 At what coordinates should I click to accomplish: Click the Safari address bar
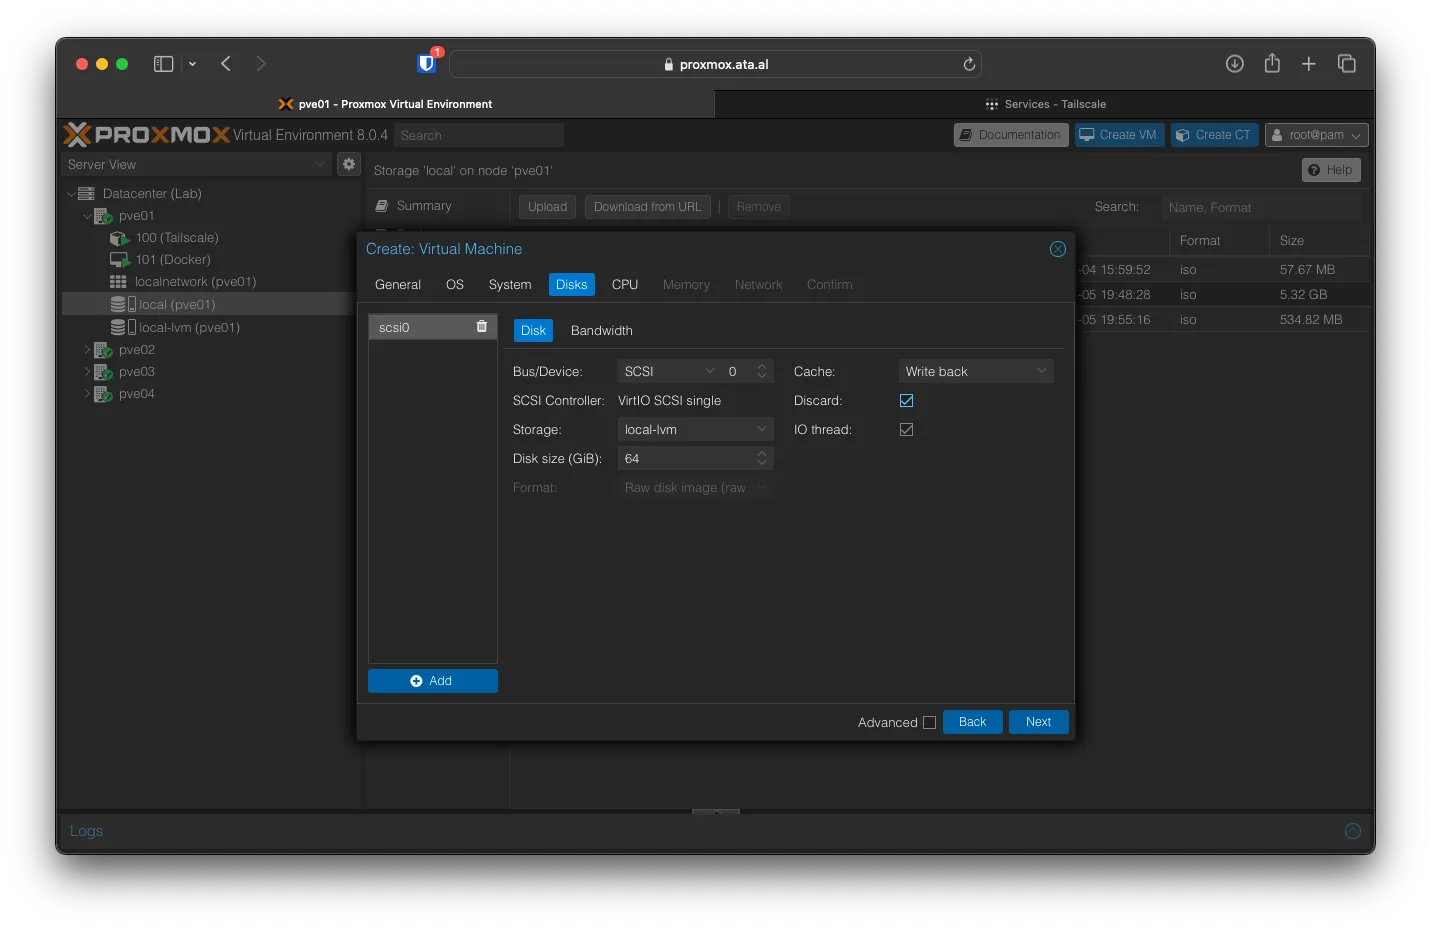[x=716, y=64]
